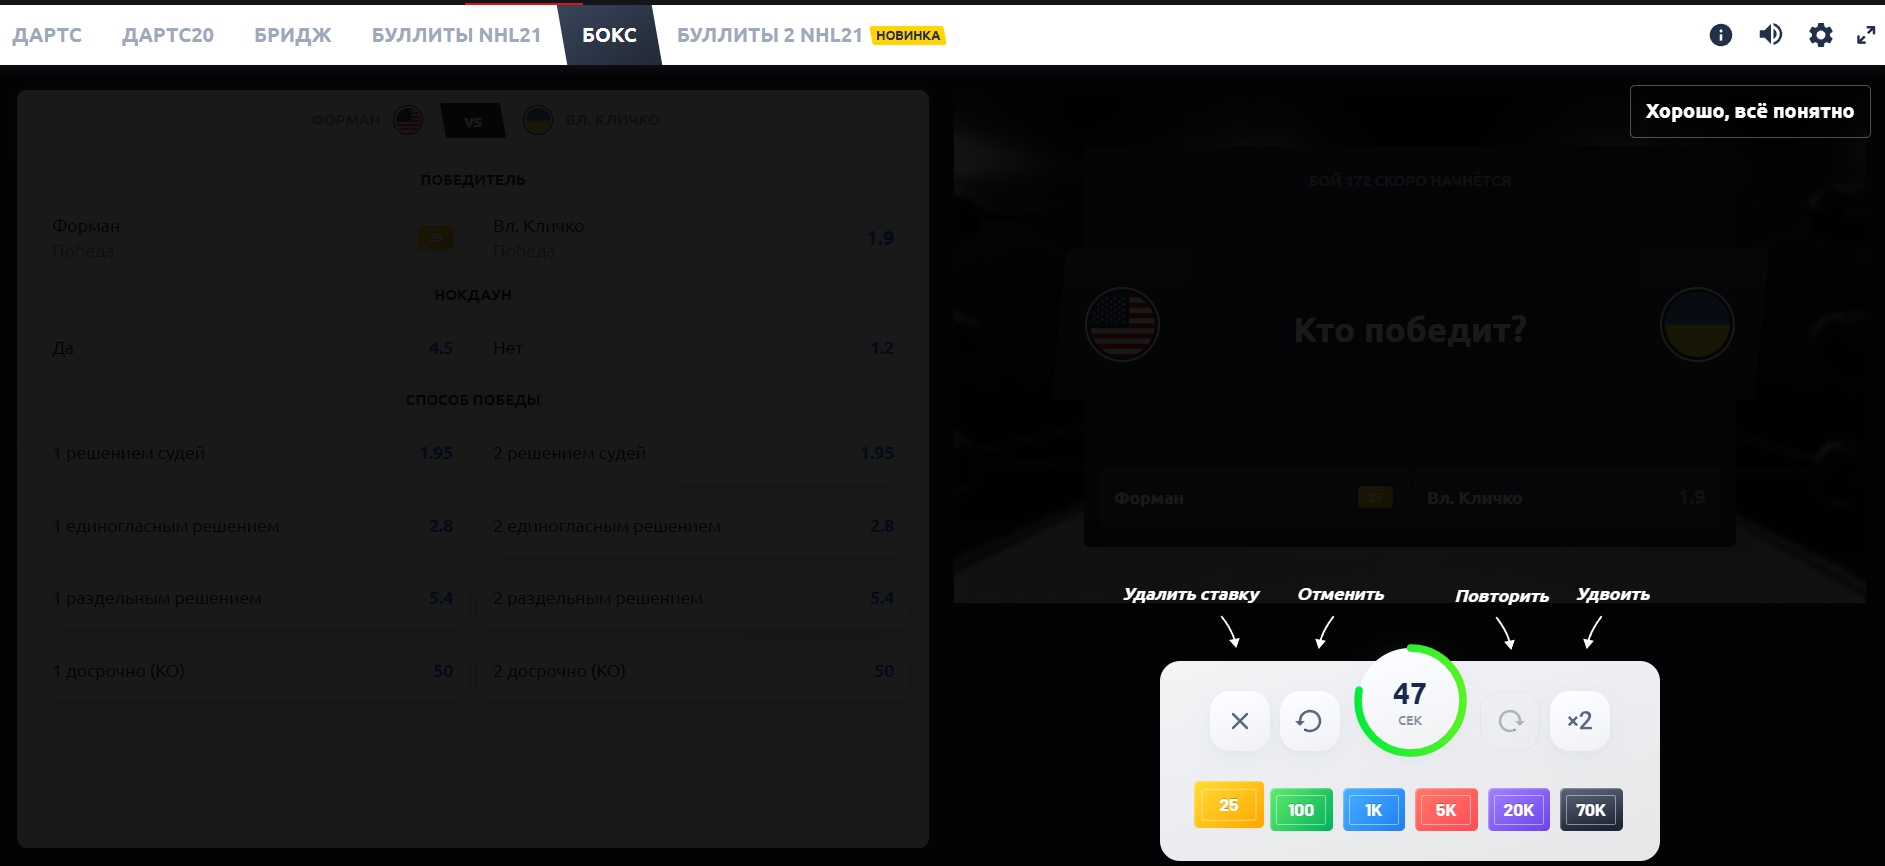Double the bet with x2 button
1885x866 pixels.
1579,721
